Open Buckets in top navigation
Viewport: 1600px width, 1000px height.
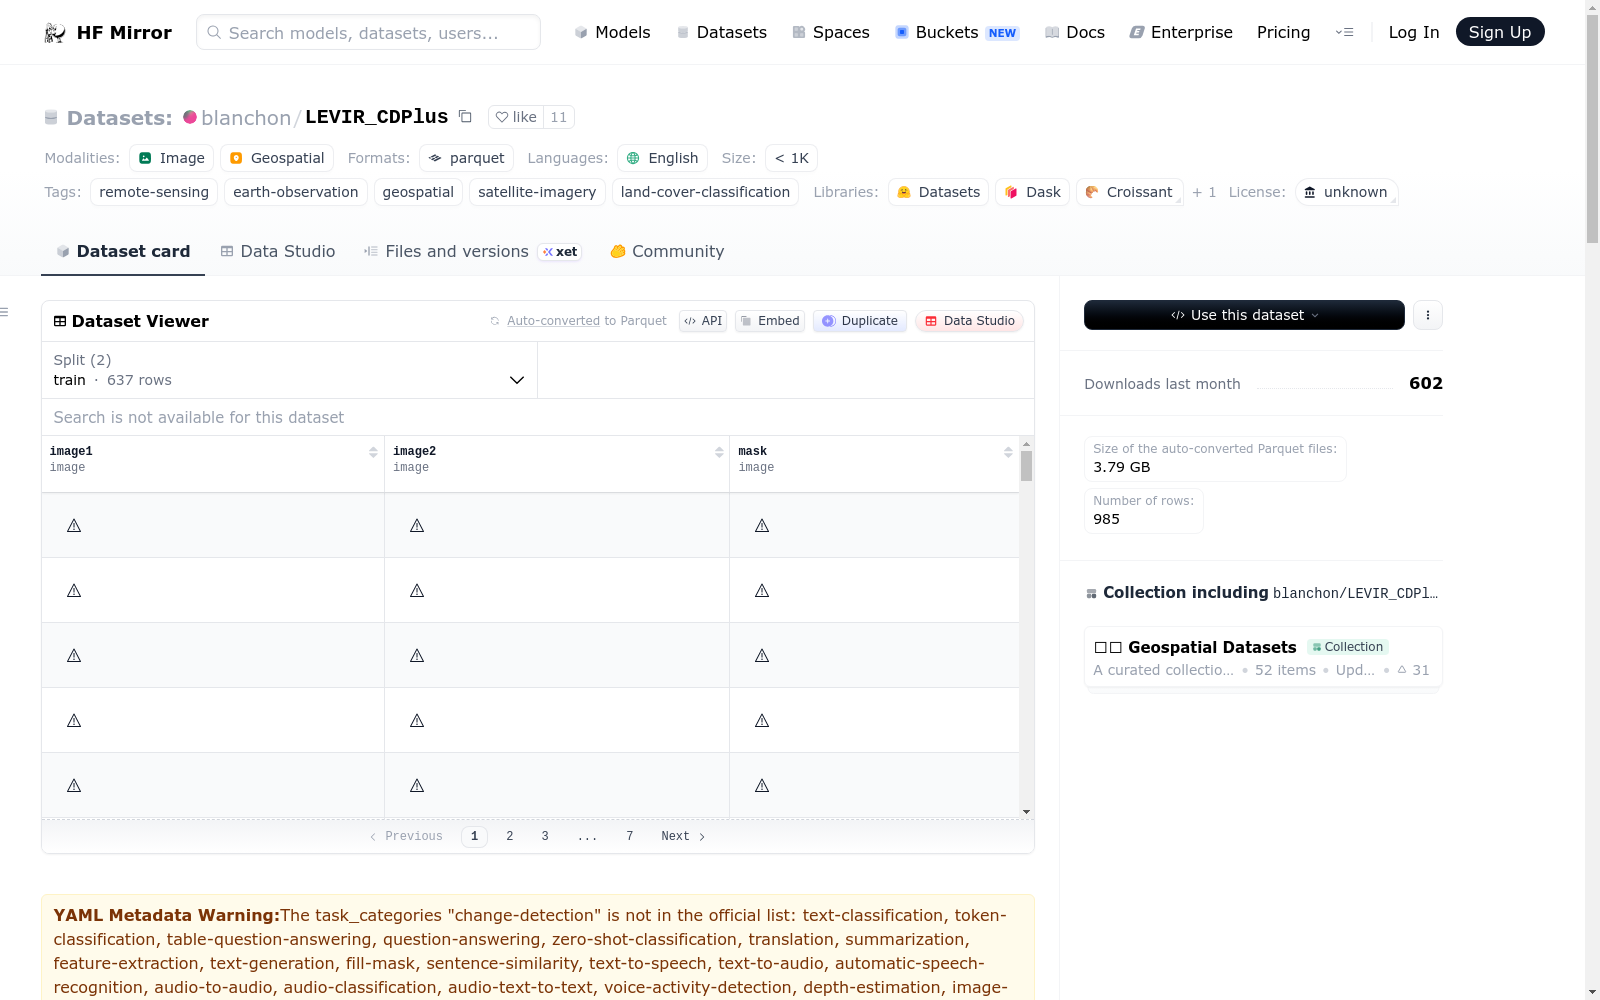[x=957, y=32]
